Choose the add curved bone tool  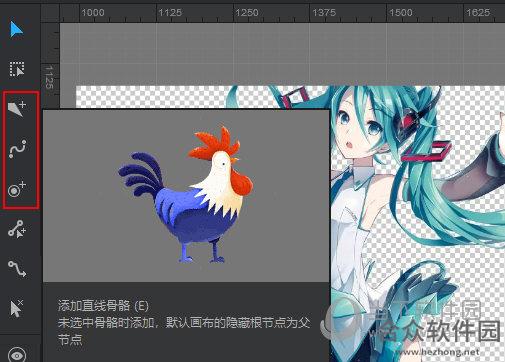(x=17, y=149)
